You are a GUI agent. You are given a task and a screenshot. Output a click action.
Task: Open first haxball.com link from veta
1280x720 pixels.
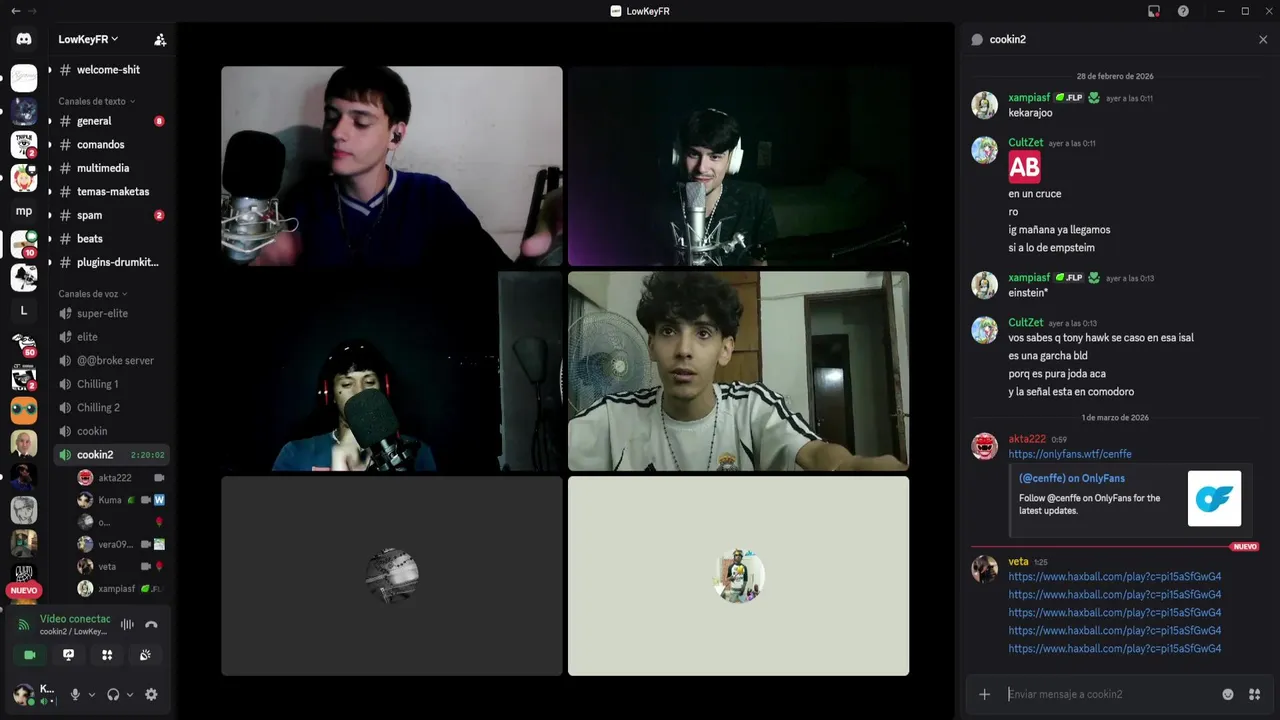(1114, 577)
